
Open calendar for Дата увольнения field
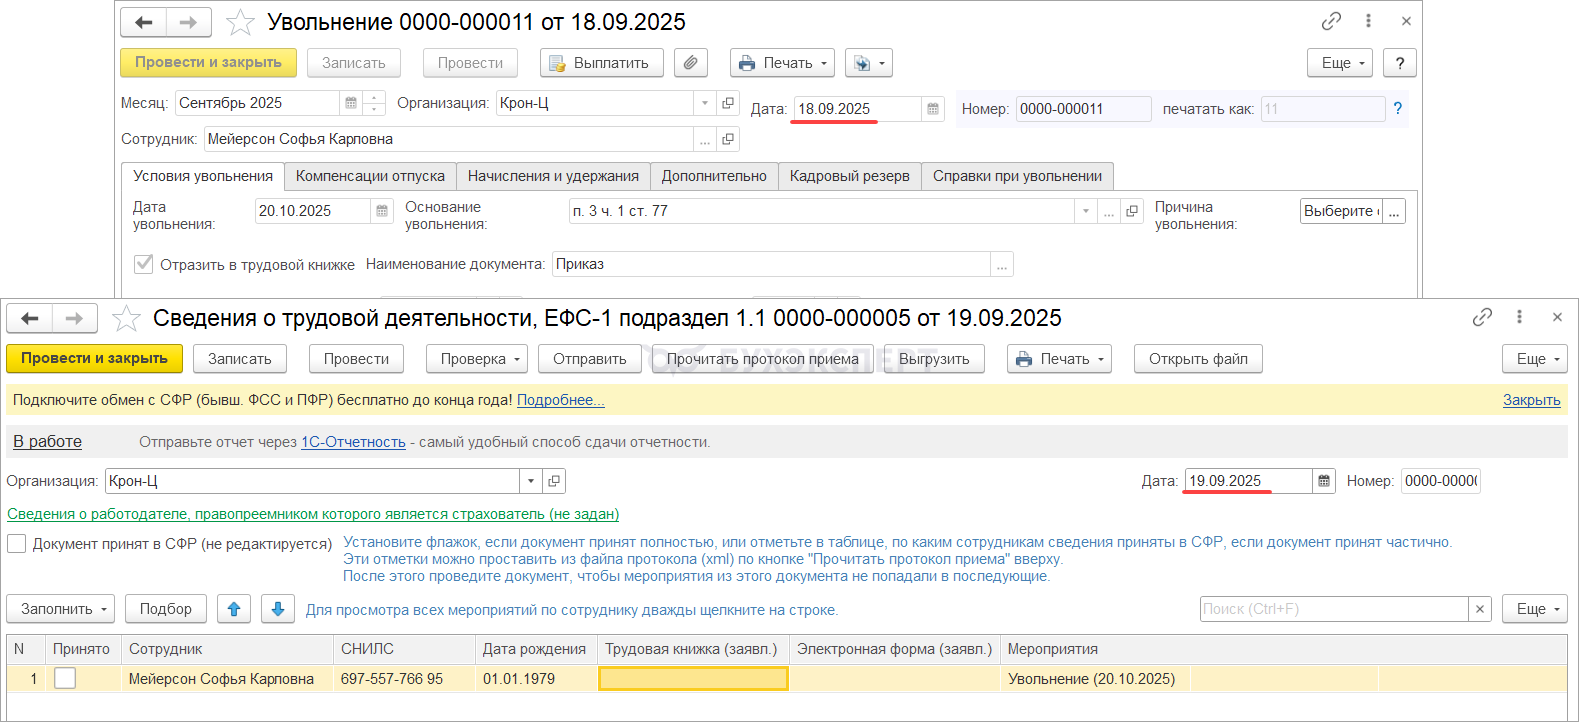click(x=382, y=211)
